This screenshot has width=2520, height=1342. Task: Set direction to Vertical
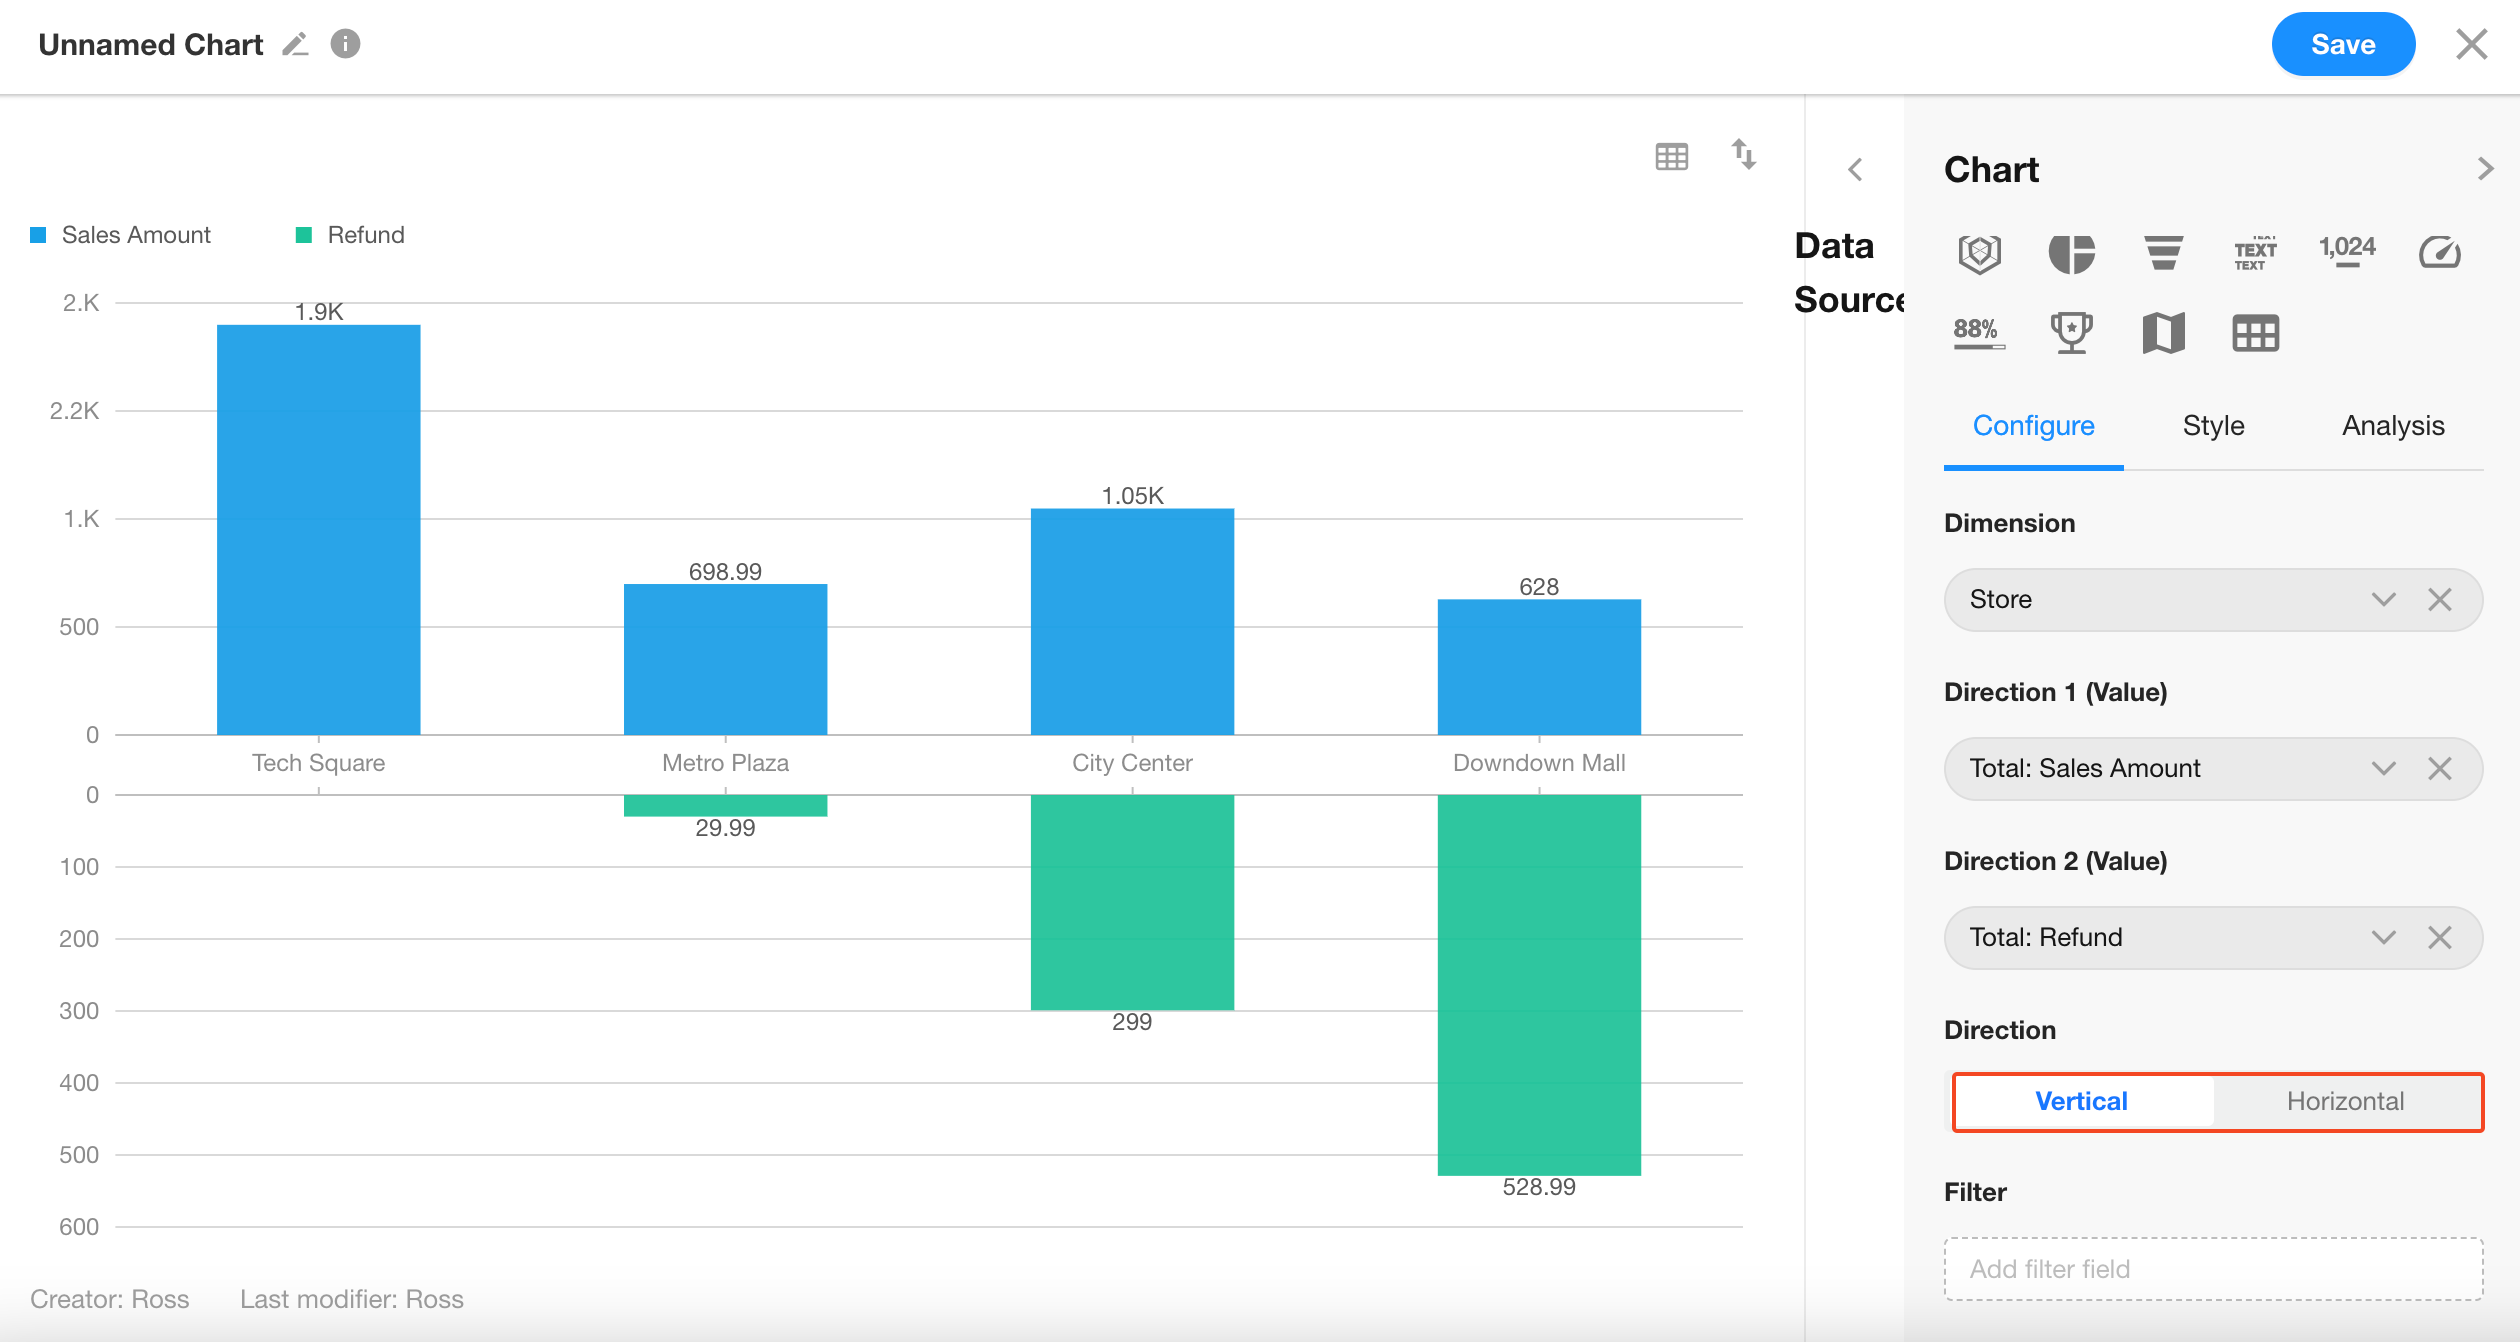(x=2081, y=1101)
